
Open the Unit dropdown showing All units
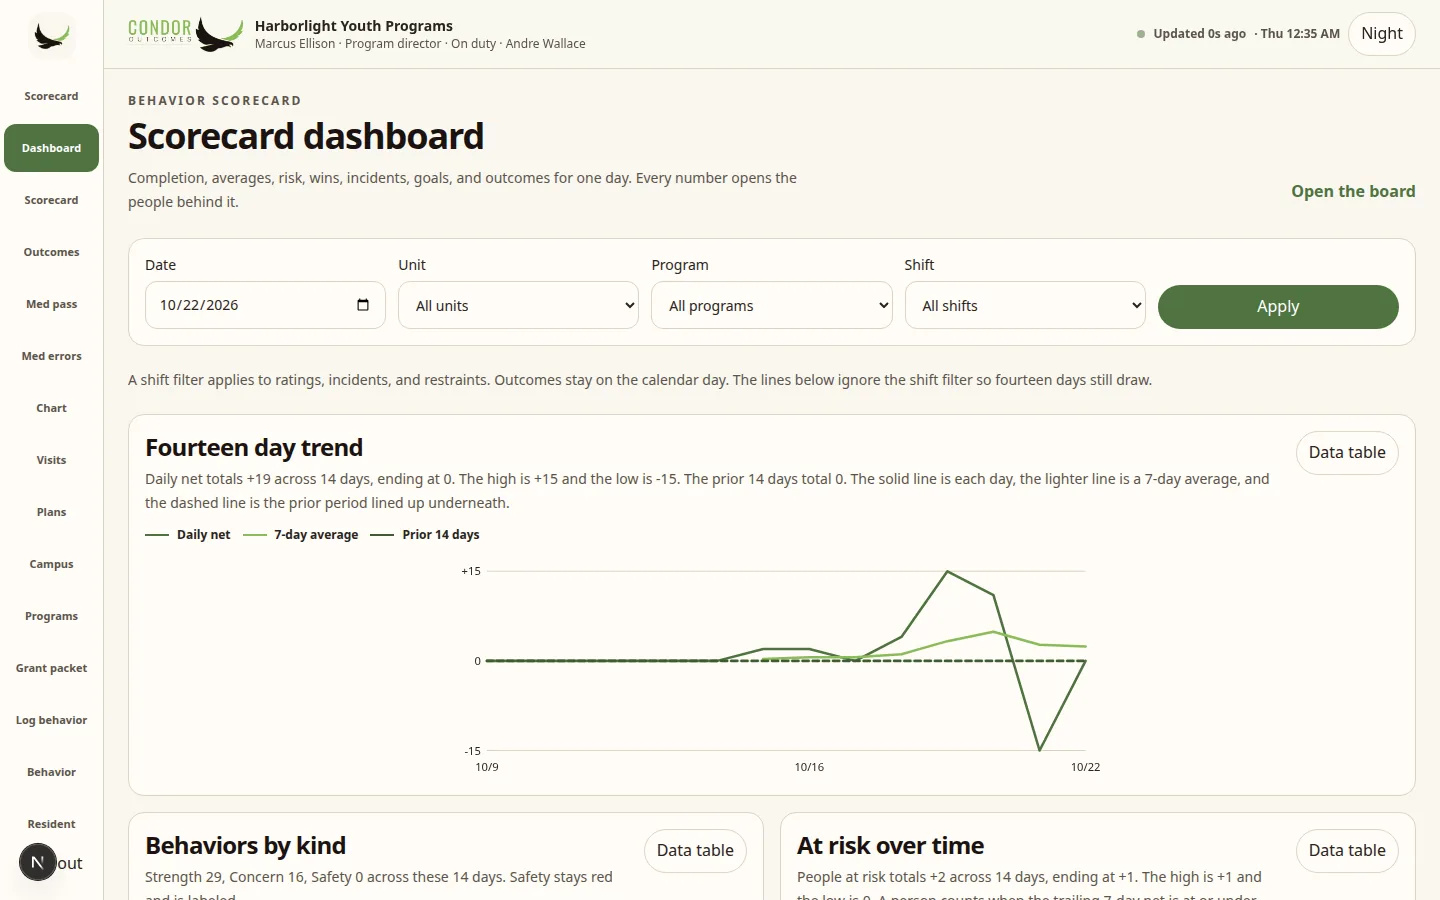[x=518, y=305]
